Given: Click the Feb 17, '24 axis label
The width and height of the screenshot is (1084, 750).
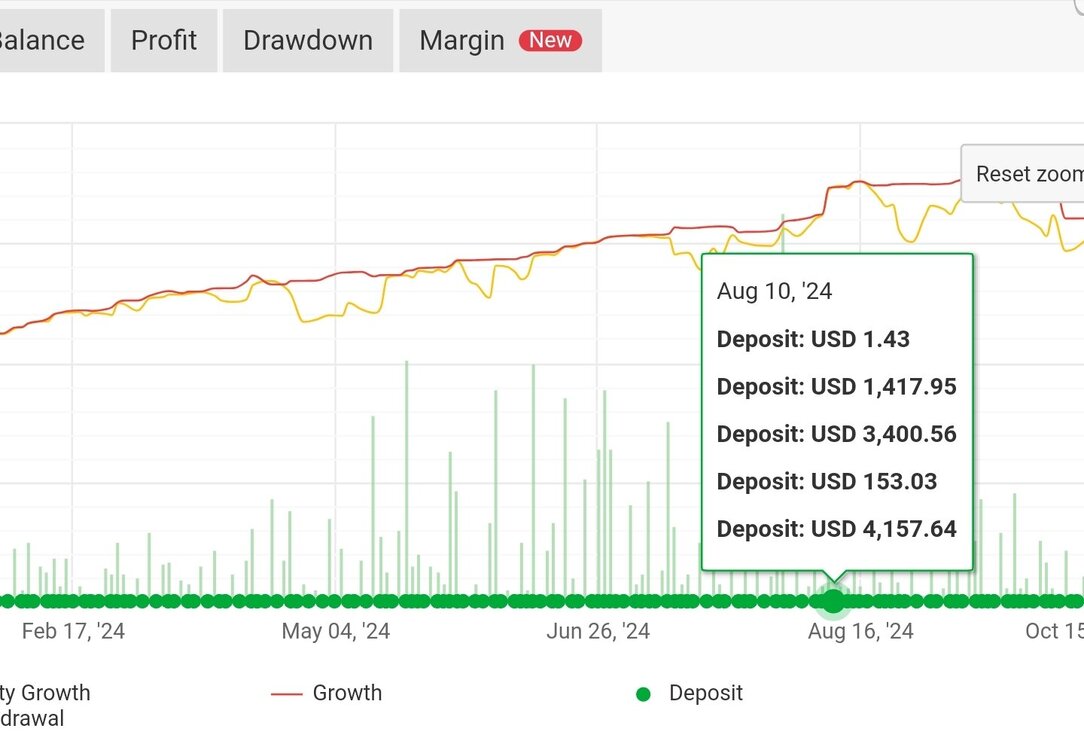Looking at the screenshot, I should click(73, 631).
